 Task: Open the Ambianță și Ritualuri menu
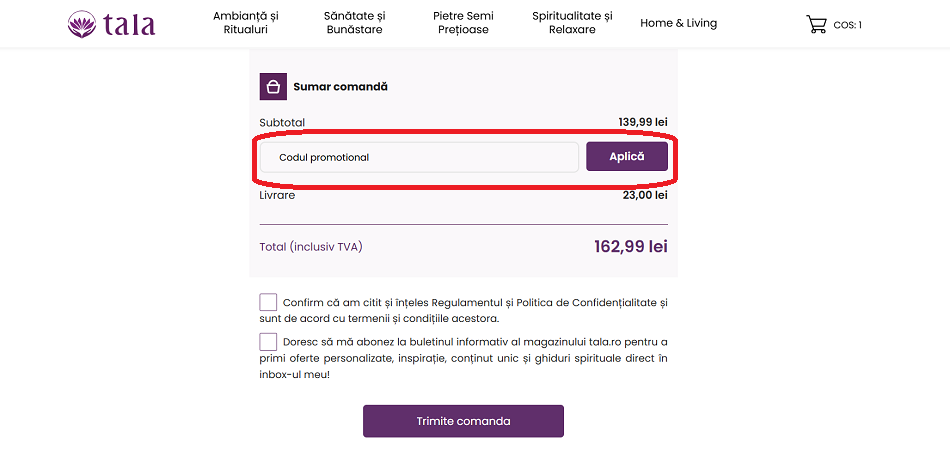[246, 23]
